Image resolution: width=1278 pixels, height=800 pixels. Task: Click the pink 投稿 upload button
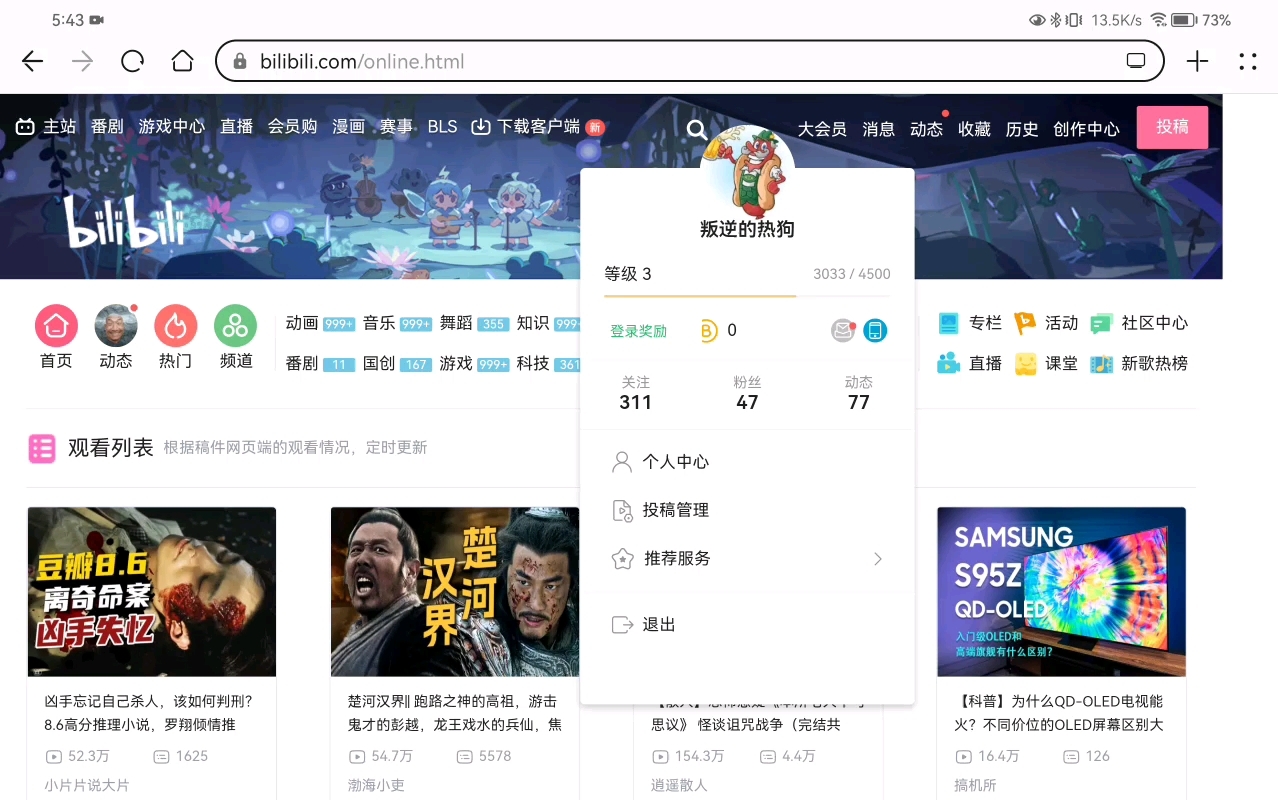click(x=1172, y=126)
